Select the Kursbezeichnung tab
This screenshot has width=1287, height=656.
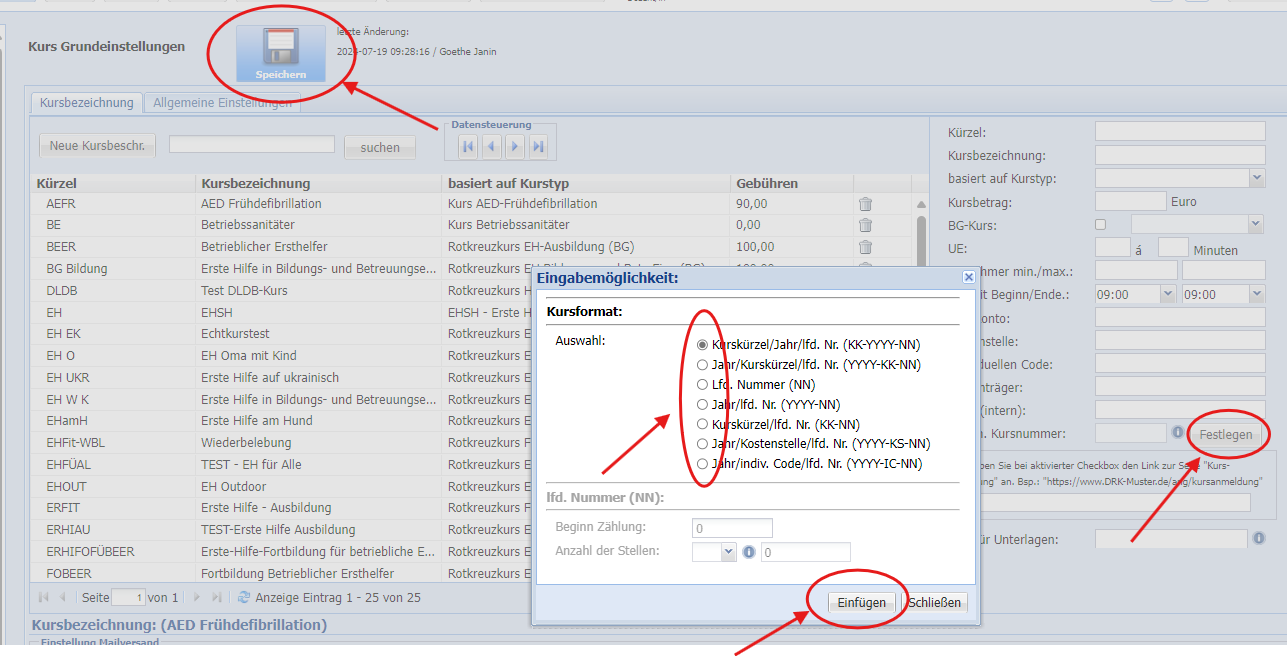point(86,103)
